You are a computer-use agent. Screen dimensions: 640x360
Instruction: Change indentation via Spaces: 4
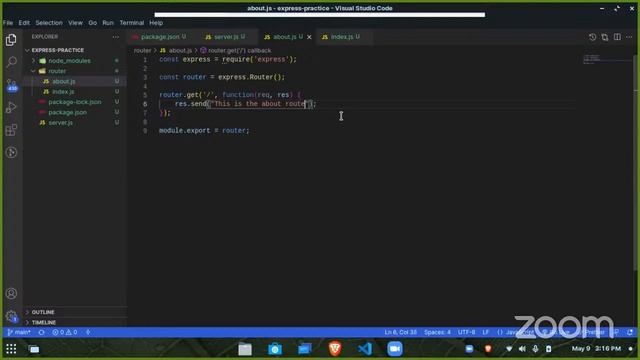click(x=437, y=332)
